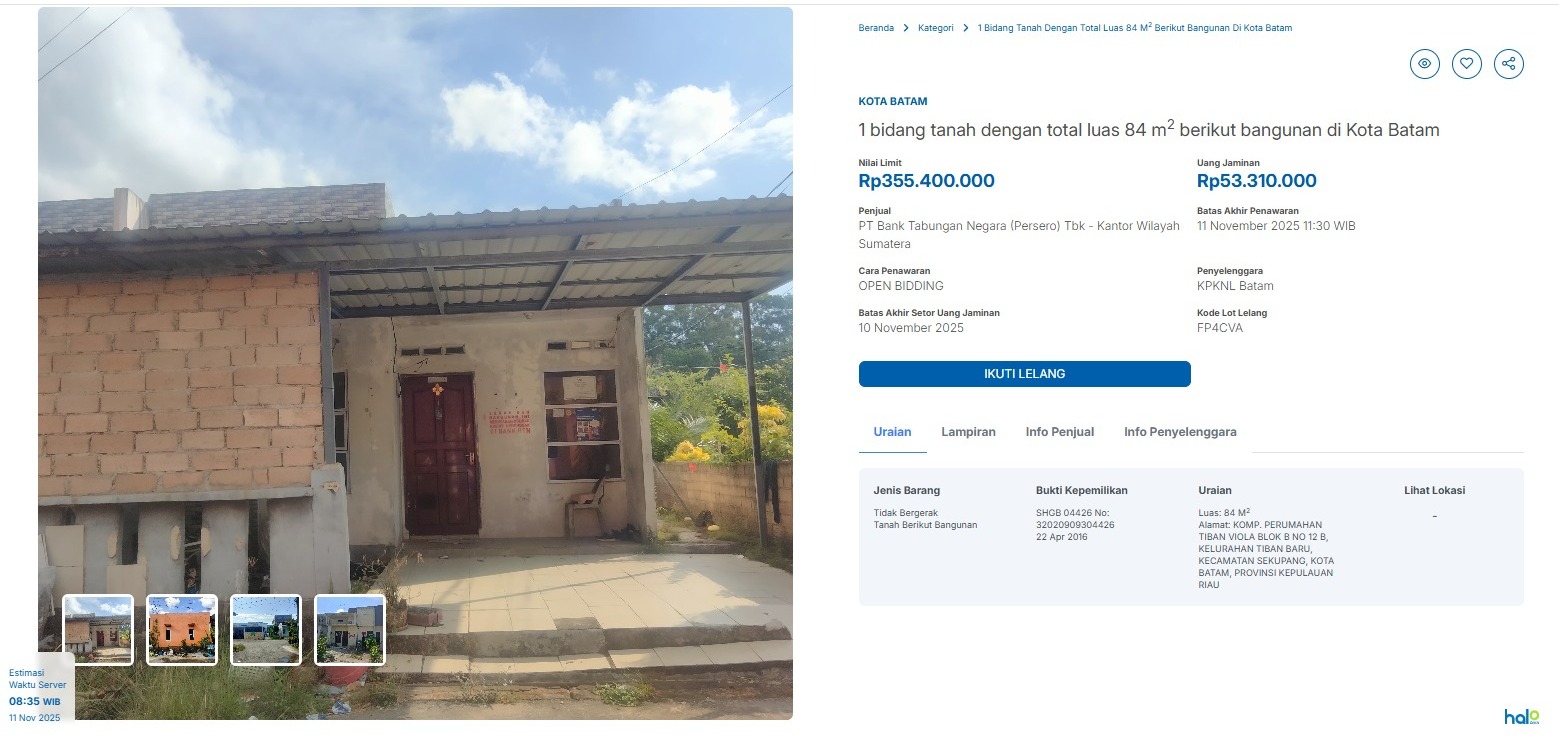The width and height of the screenshot is (1559, 741).
Task: Select fourth thumbnail of neighboring houses
Action: 350,630
